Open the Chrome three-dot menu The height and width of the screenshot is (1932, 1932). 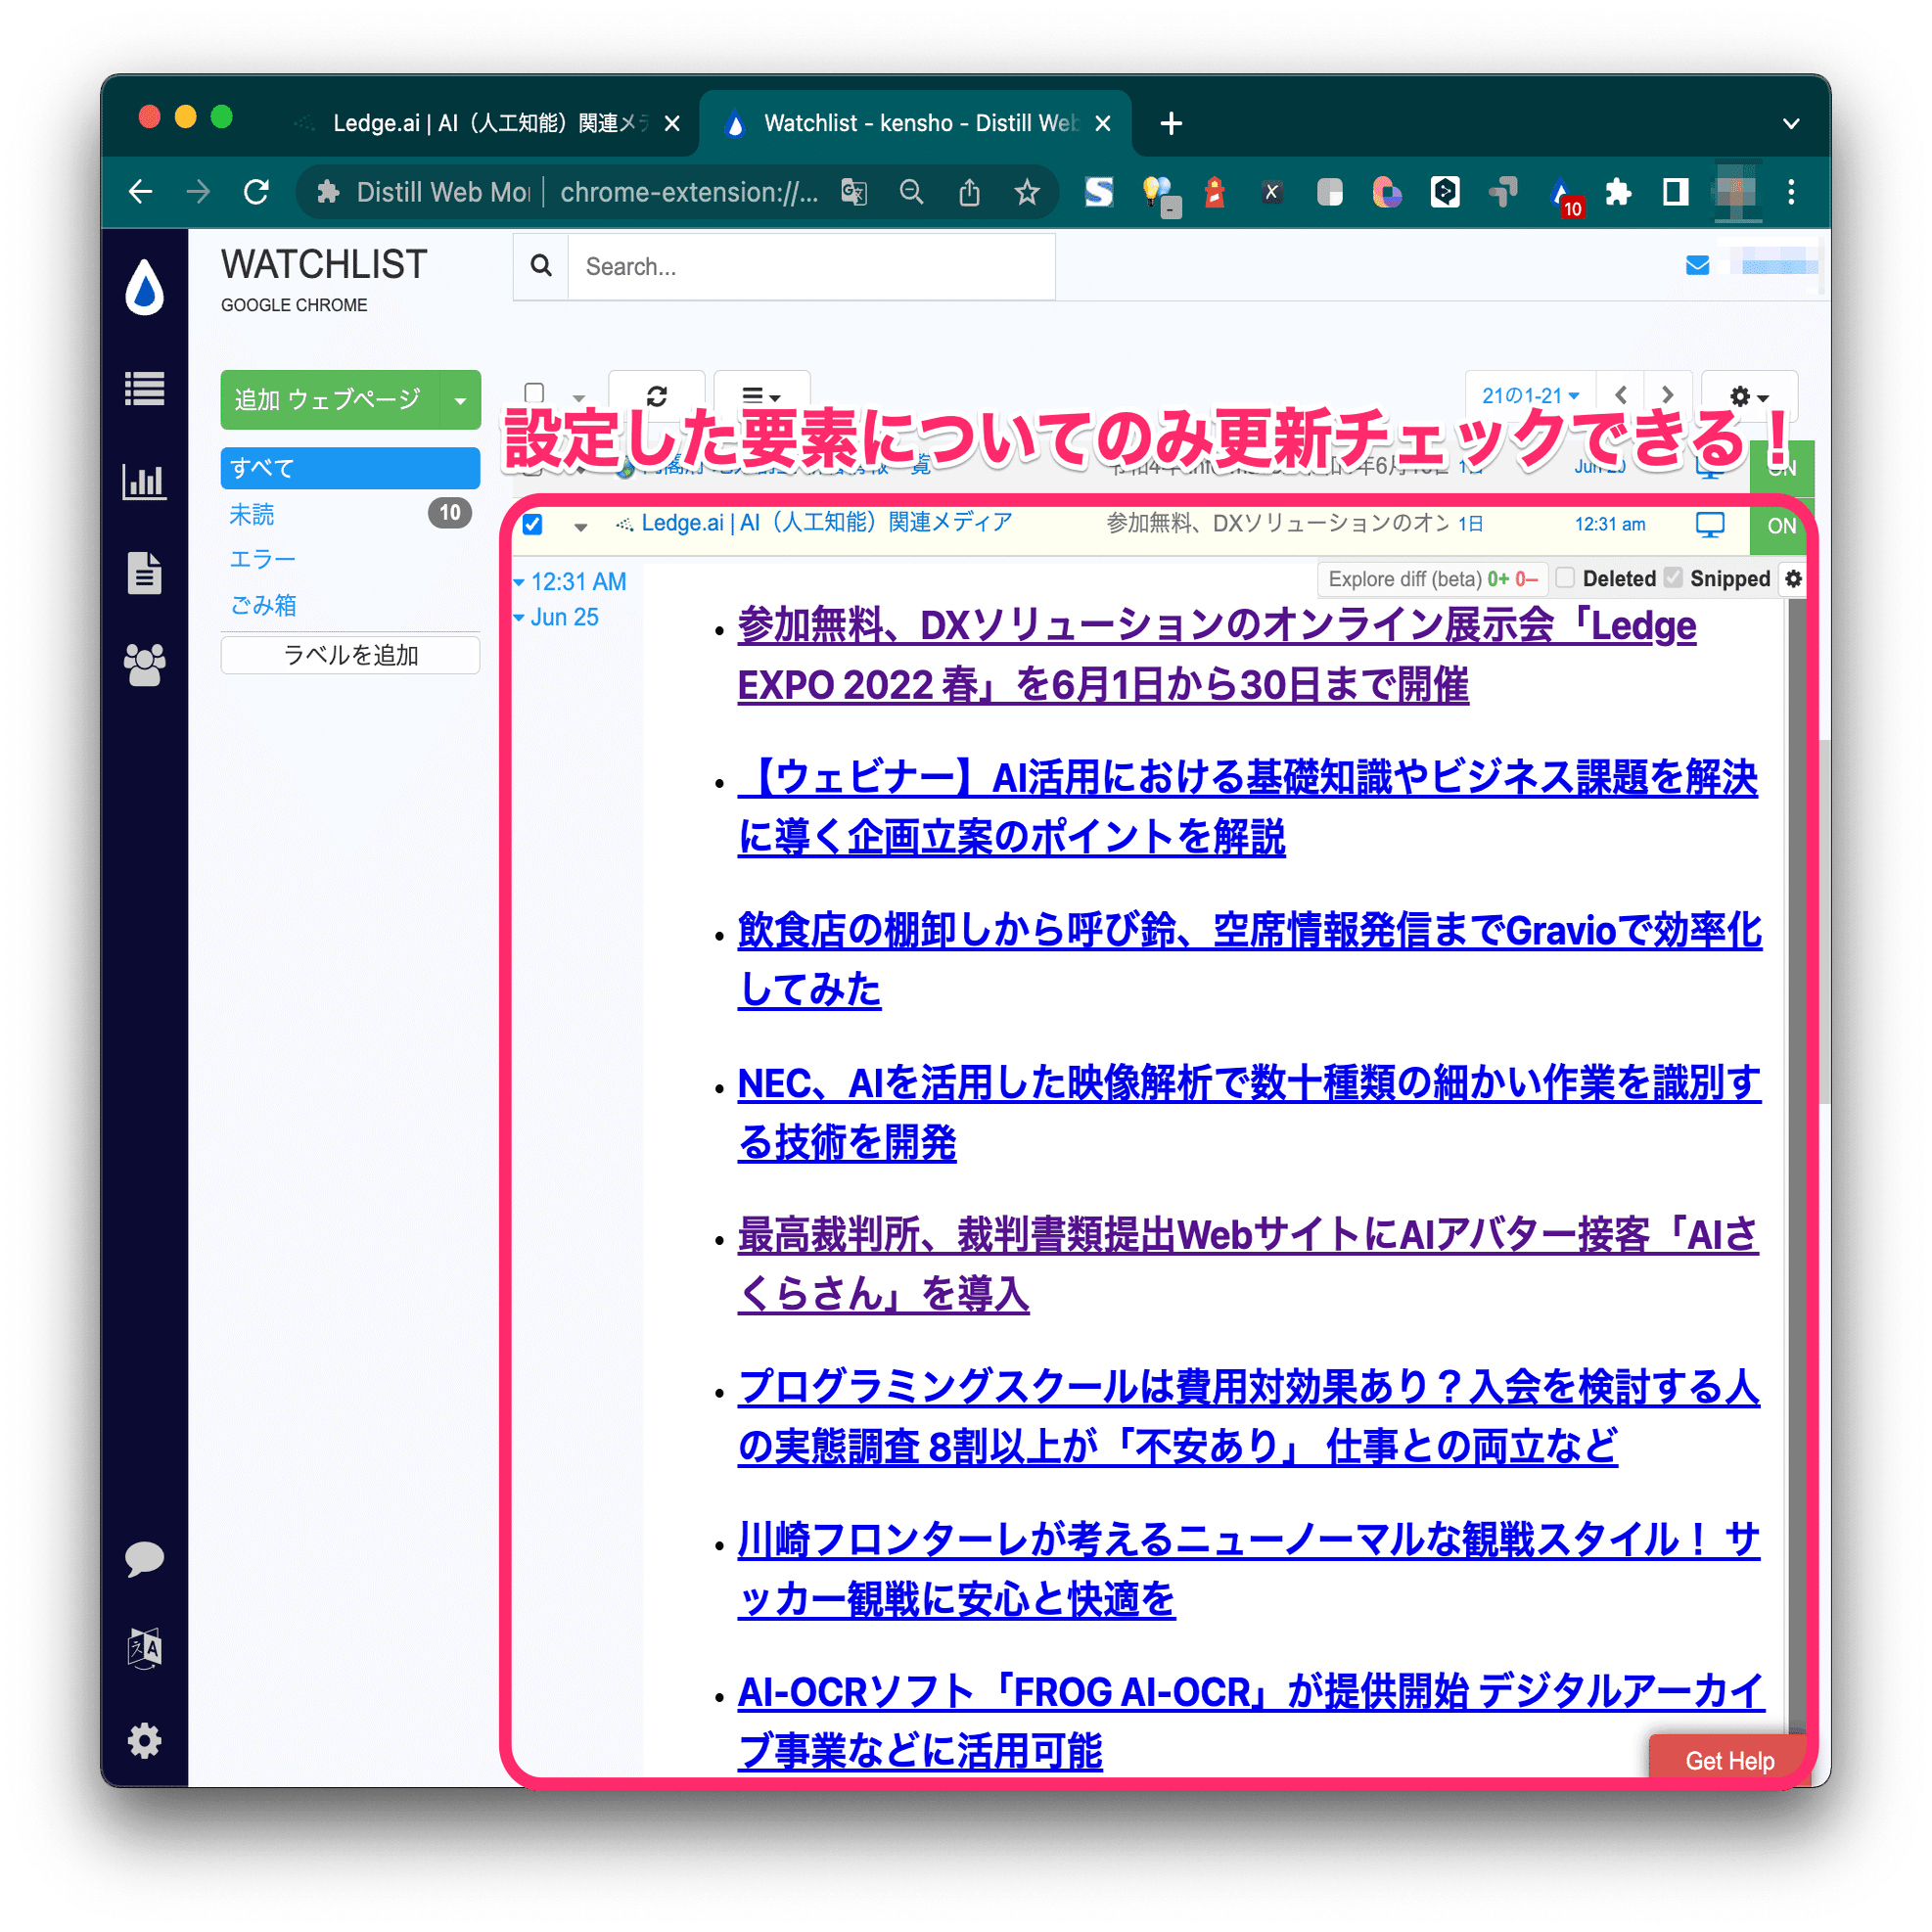coord(1791,191)
